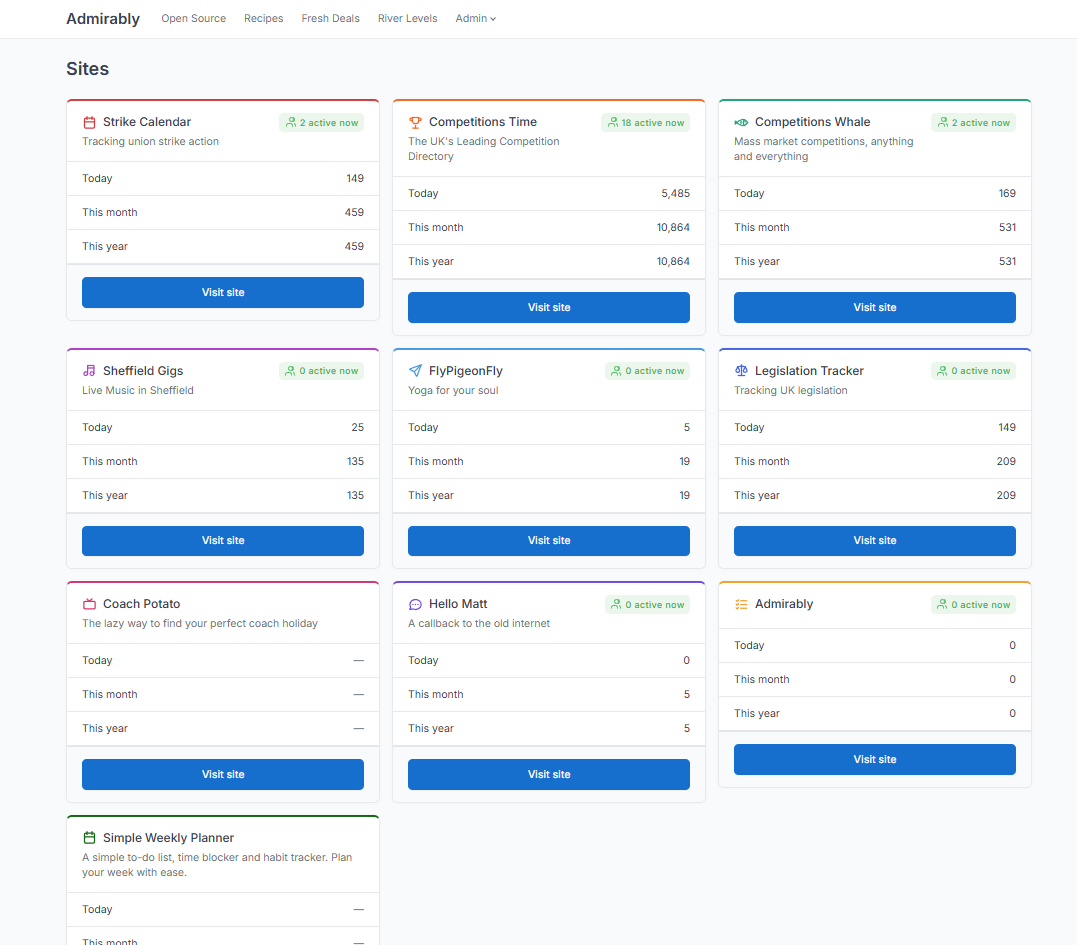Click Coach Potato lazy coach holiday description
The height and width of the screenshot is (945, 1077).
pos(200,624)
